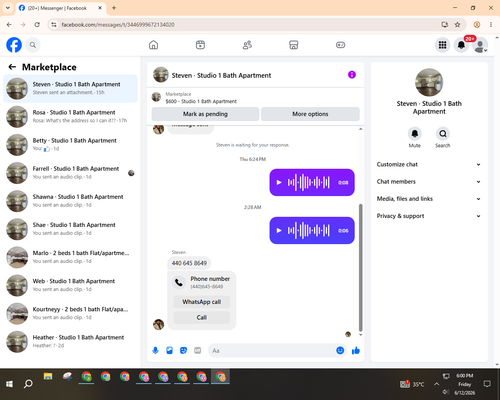The height and width of the screenshot is (400, 500).
Task: Open a new browser tab
Action: point(114,8)
